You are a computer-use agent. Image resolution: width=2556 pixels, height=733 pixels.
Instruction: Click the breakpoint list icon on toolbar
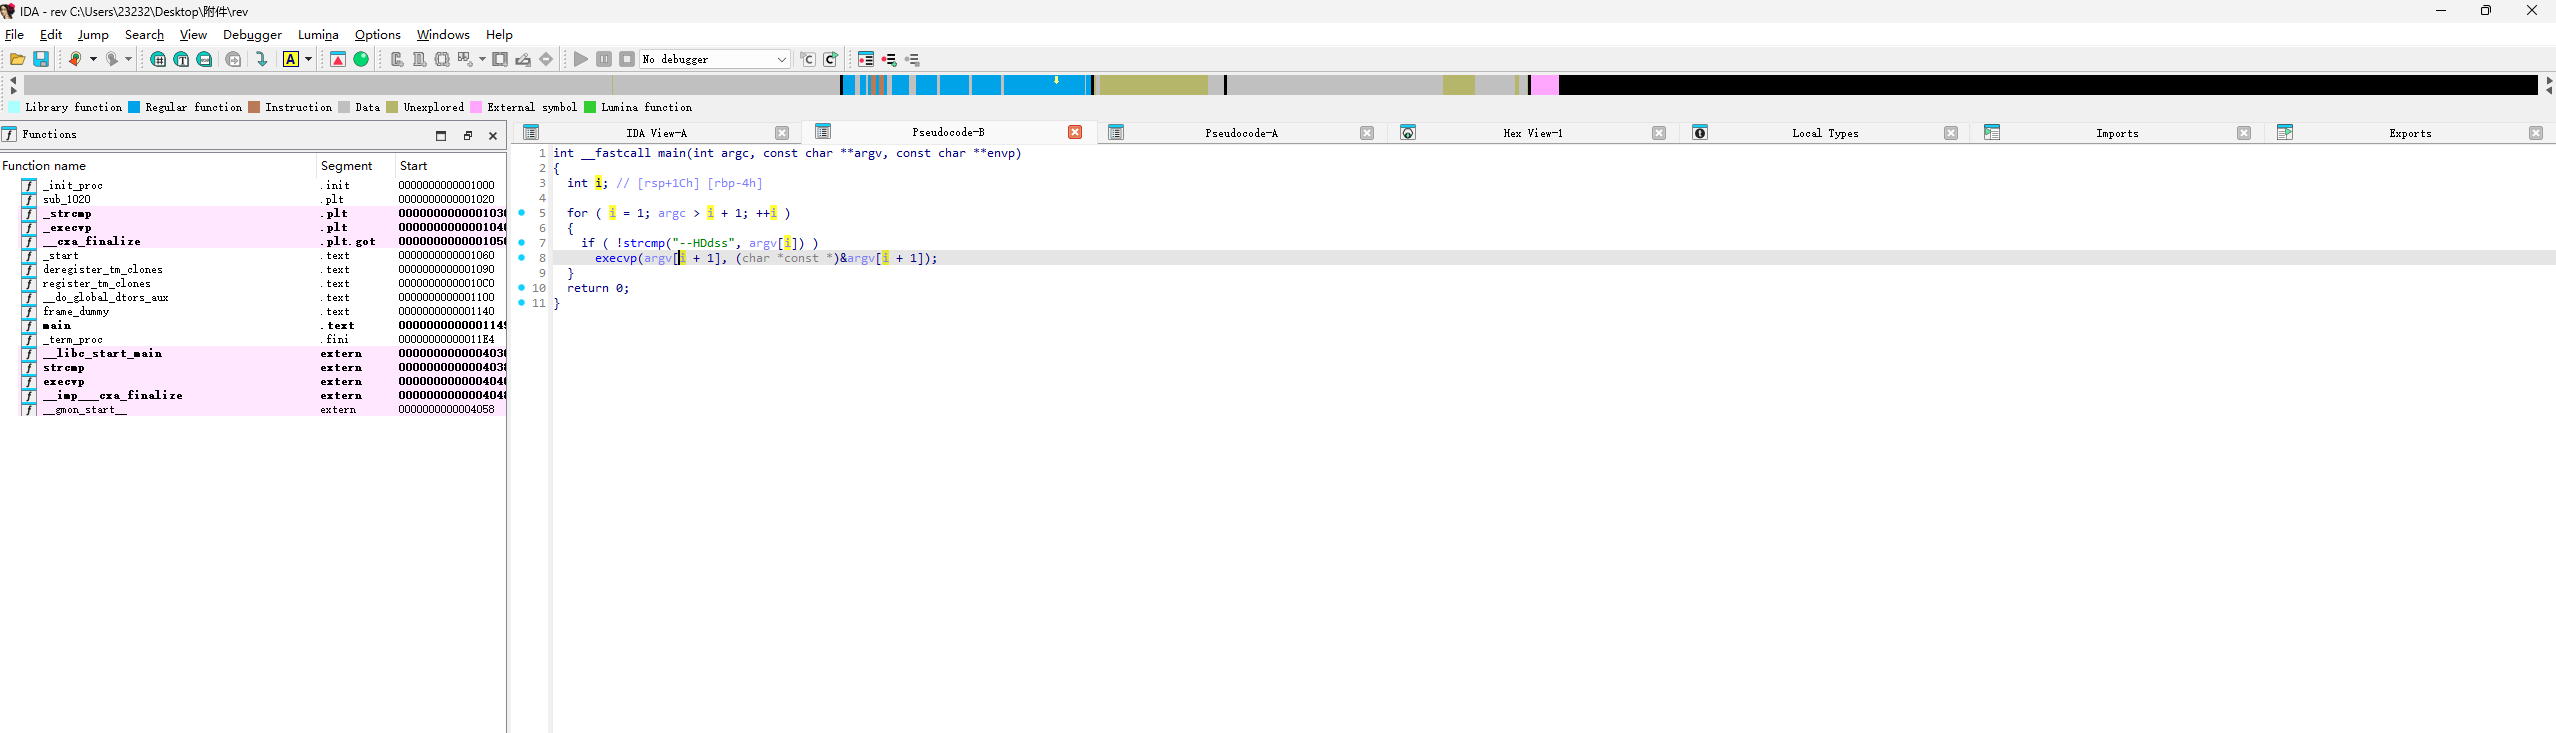coord(866,60)
